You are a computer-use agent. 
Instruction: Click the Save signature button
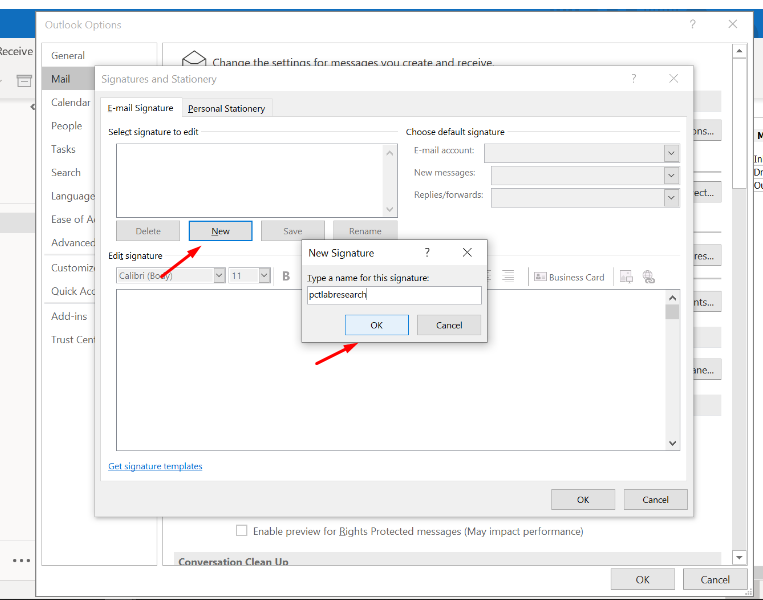[x=293, y=231]
